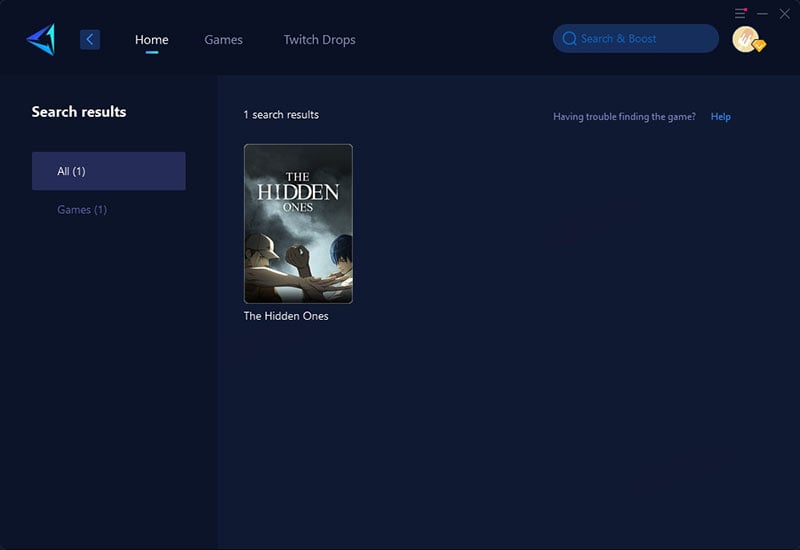
Task: Click 'Having trouble finding the game?' text
Action: (x=624, y=117)
